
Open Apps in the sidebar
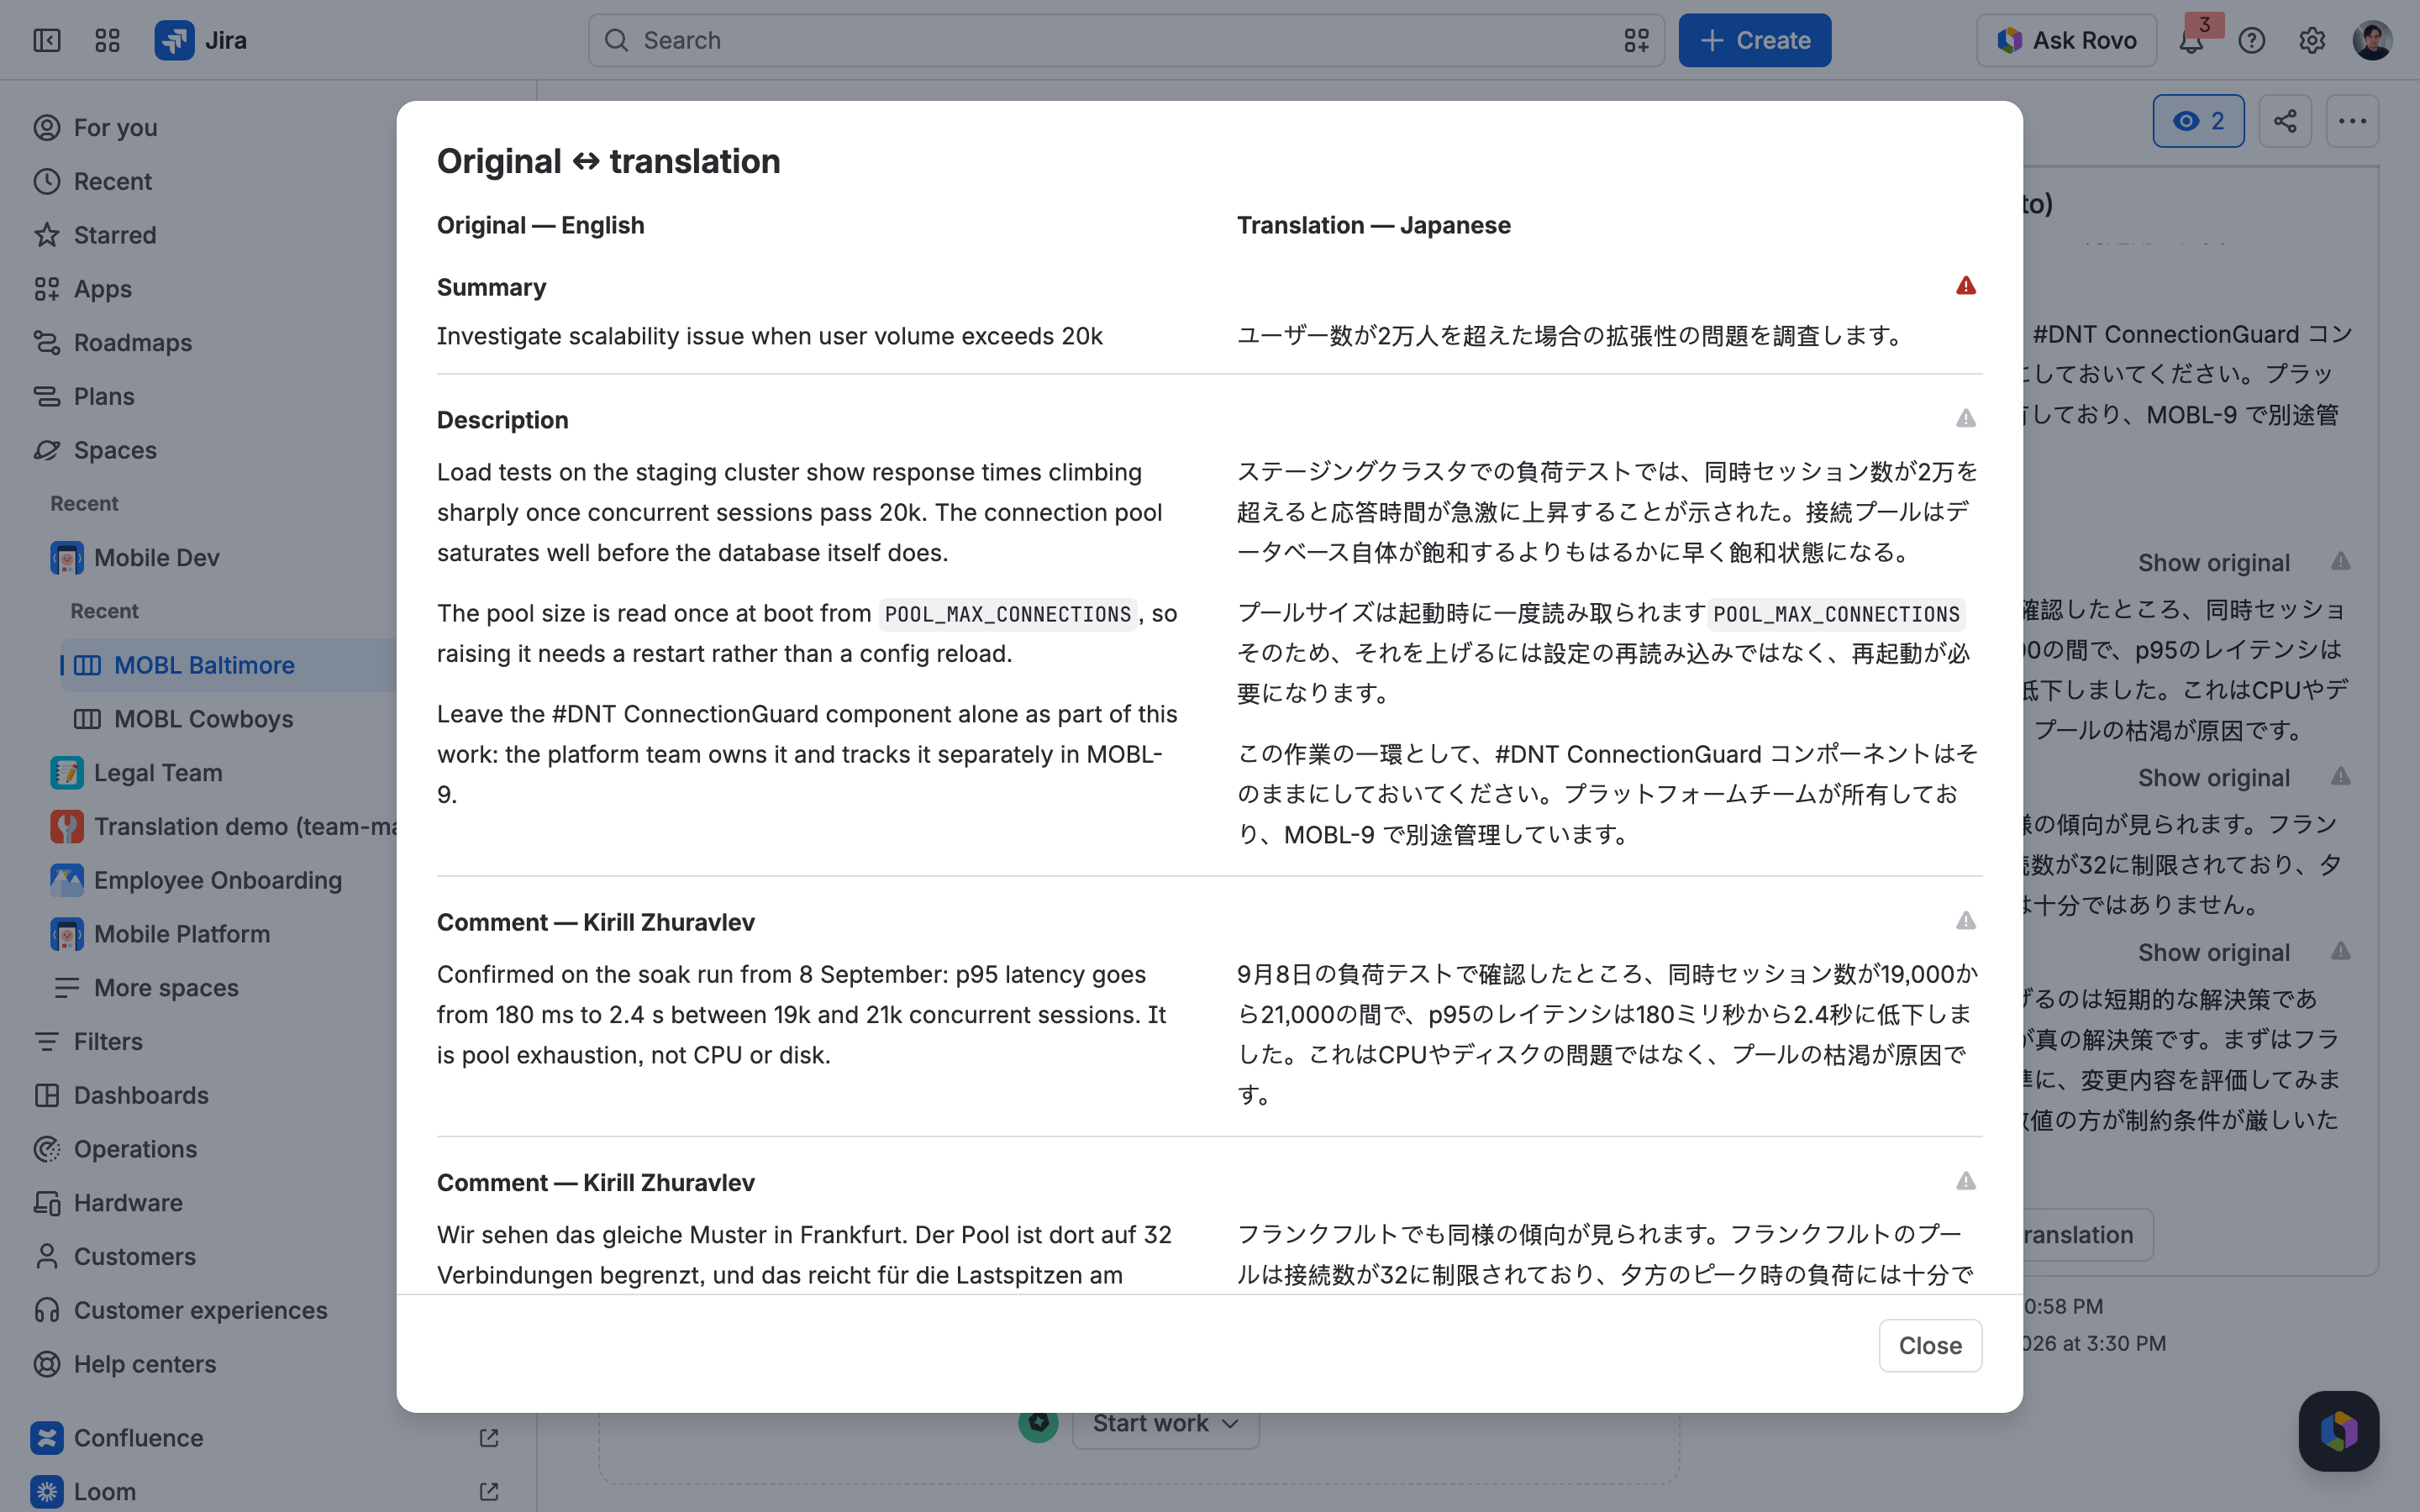pos(103,289)
